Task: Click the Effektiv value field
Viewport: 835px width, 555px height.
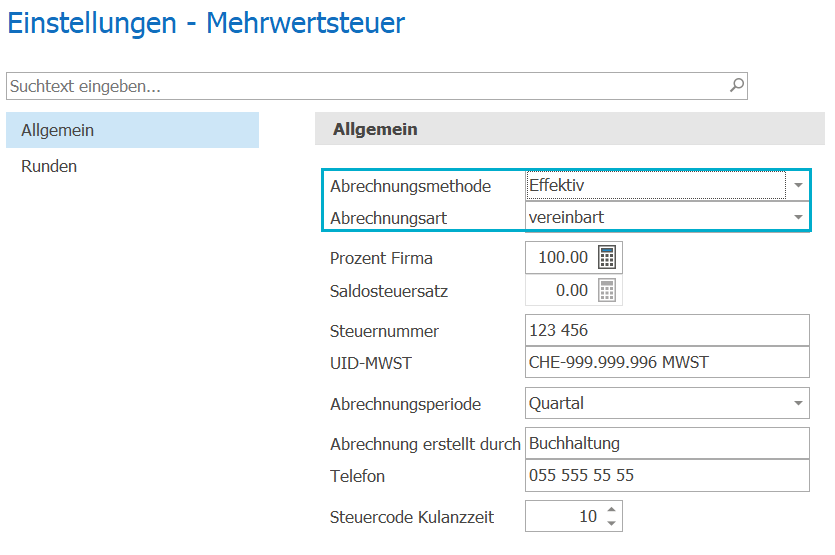Action: (656, 185)
